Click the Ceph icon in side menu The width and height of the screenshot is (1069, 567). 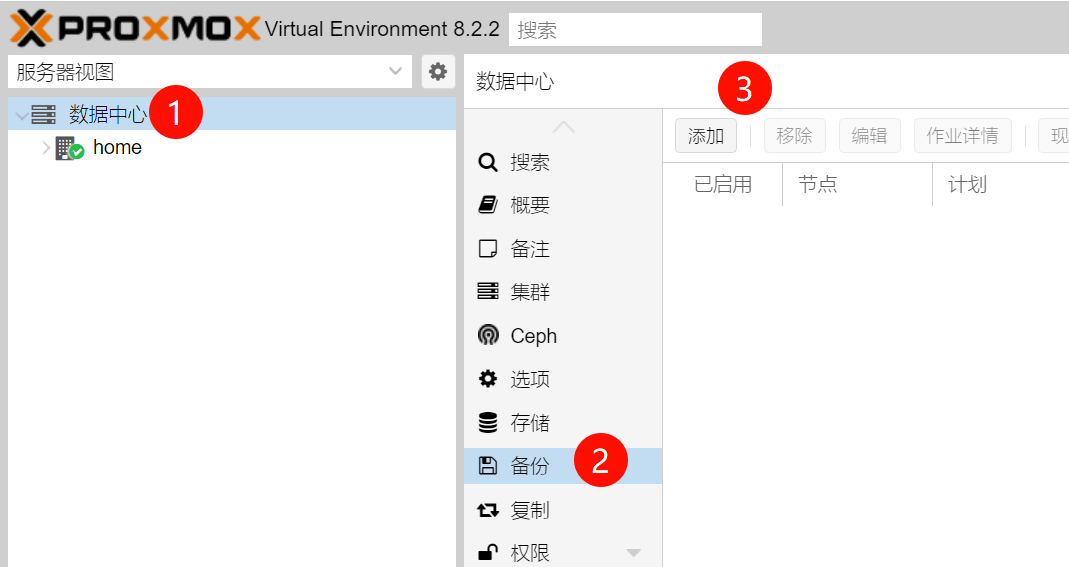coord(488,336)
